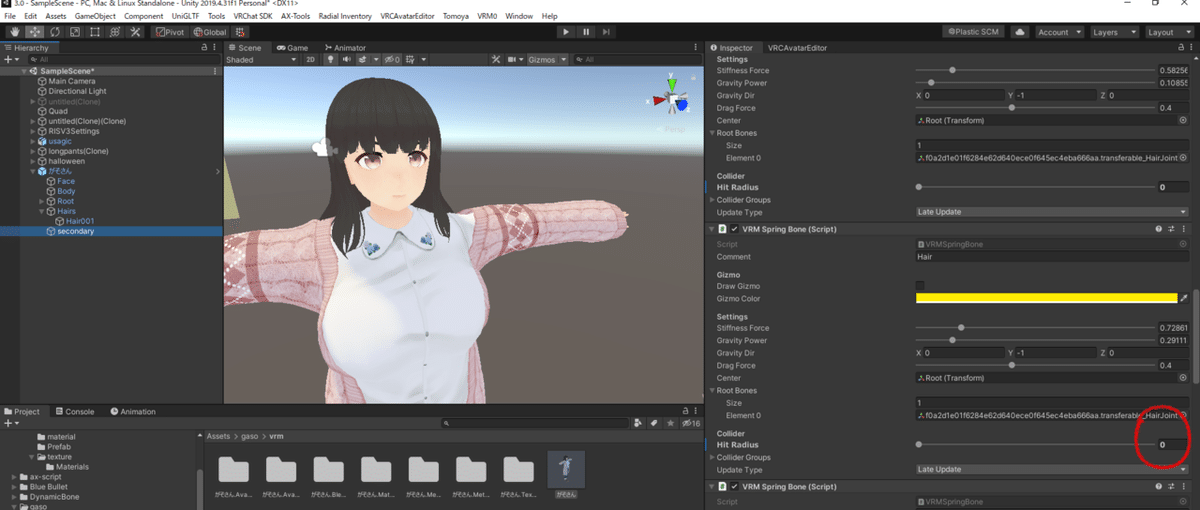The height and width of the screenshot is (510, 1200).
Task: Expand lower Collider Groups foldout
Action: [713, 457]
